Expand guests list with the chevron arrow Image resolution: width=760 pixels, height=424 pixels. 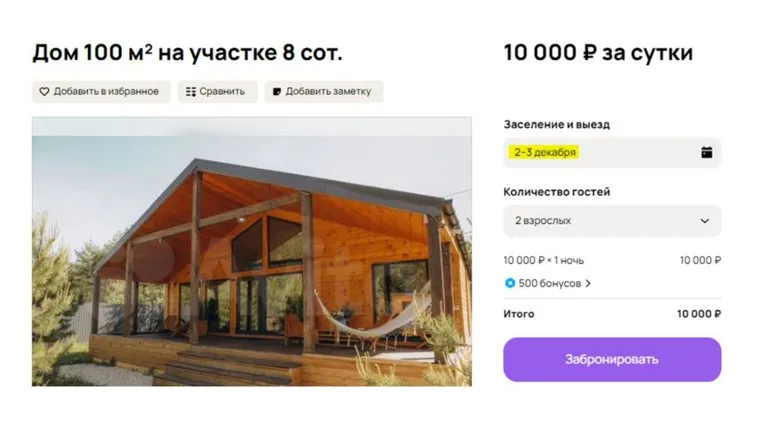pyautogui.click(x=704, y=221)
